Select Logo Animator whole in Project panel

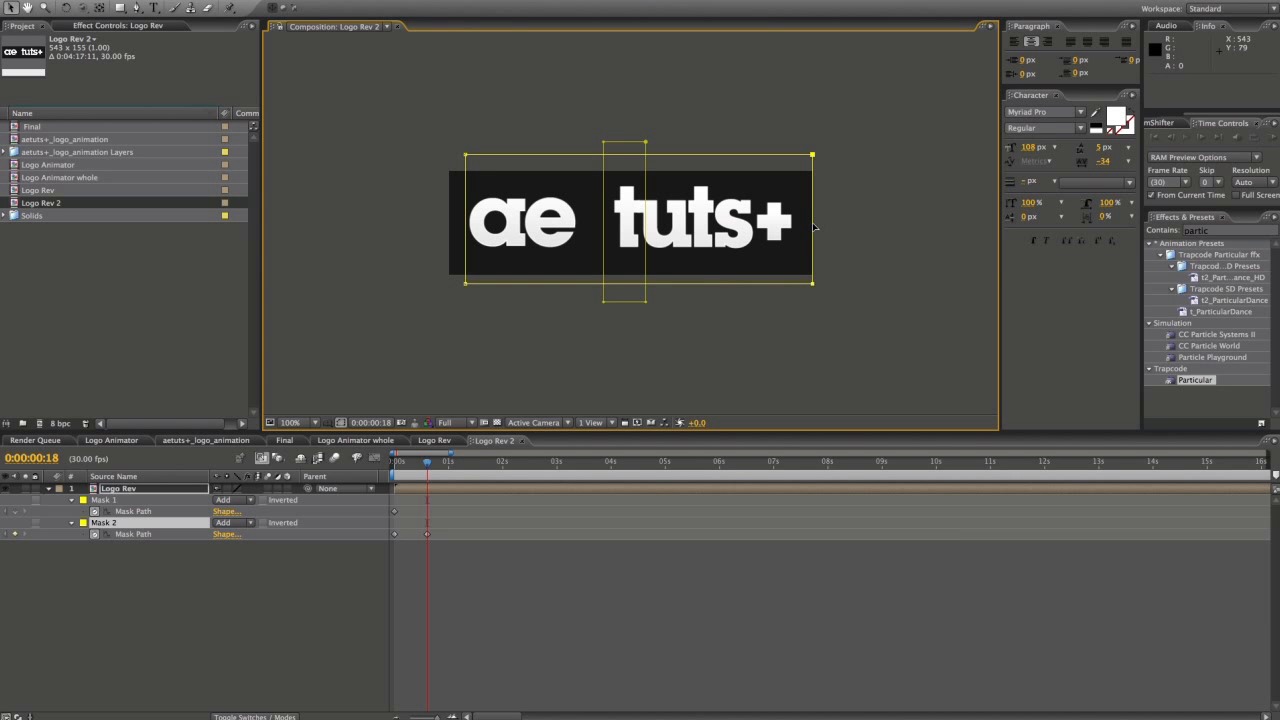[x=59, y=177]
